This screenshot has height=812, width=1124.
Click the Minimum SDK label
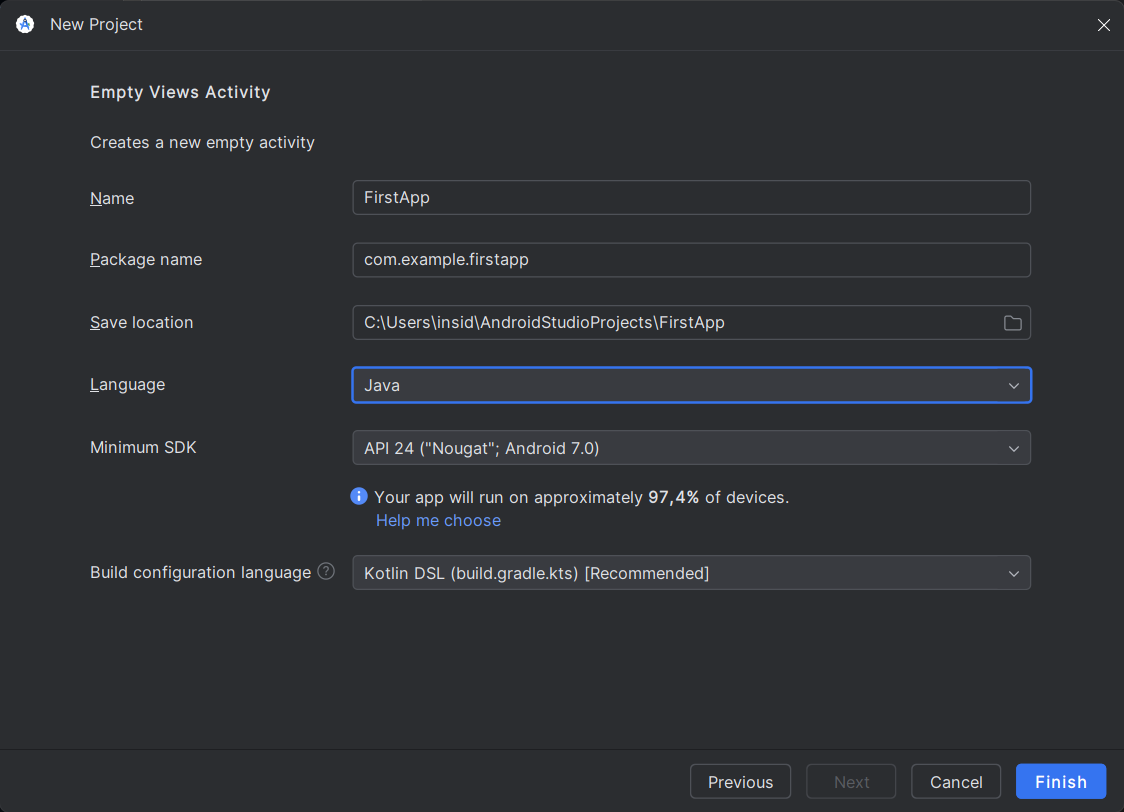tap(143, 448)
